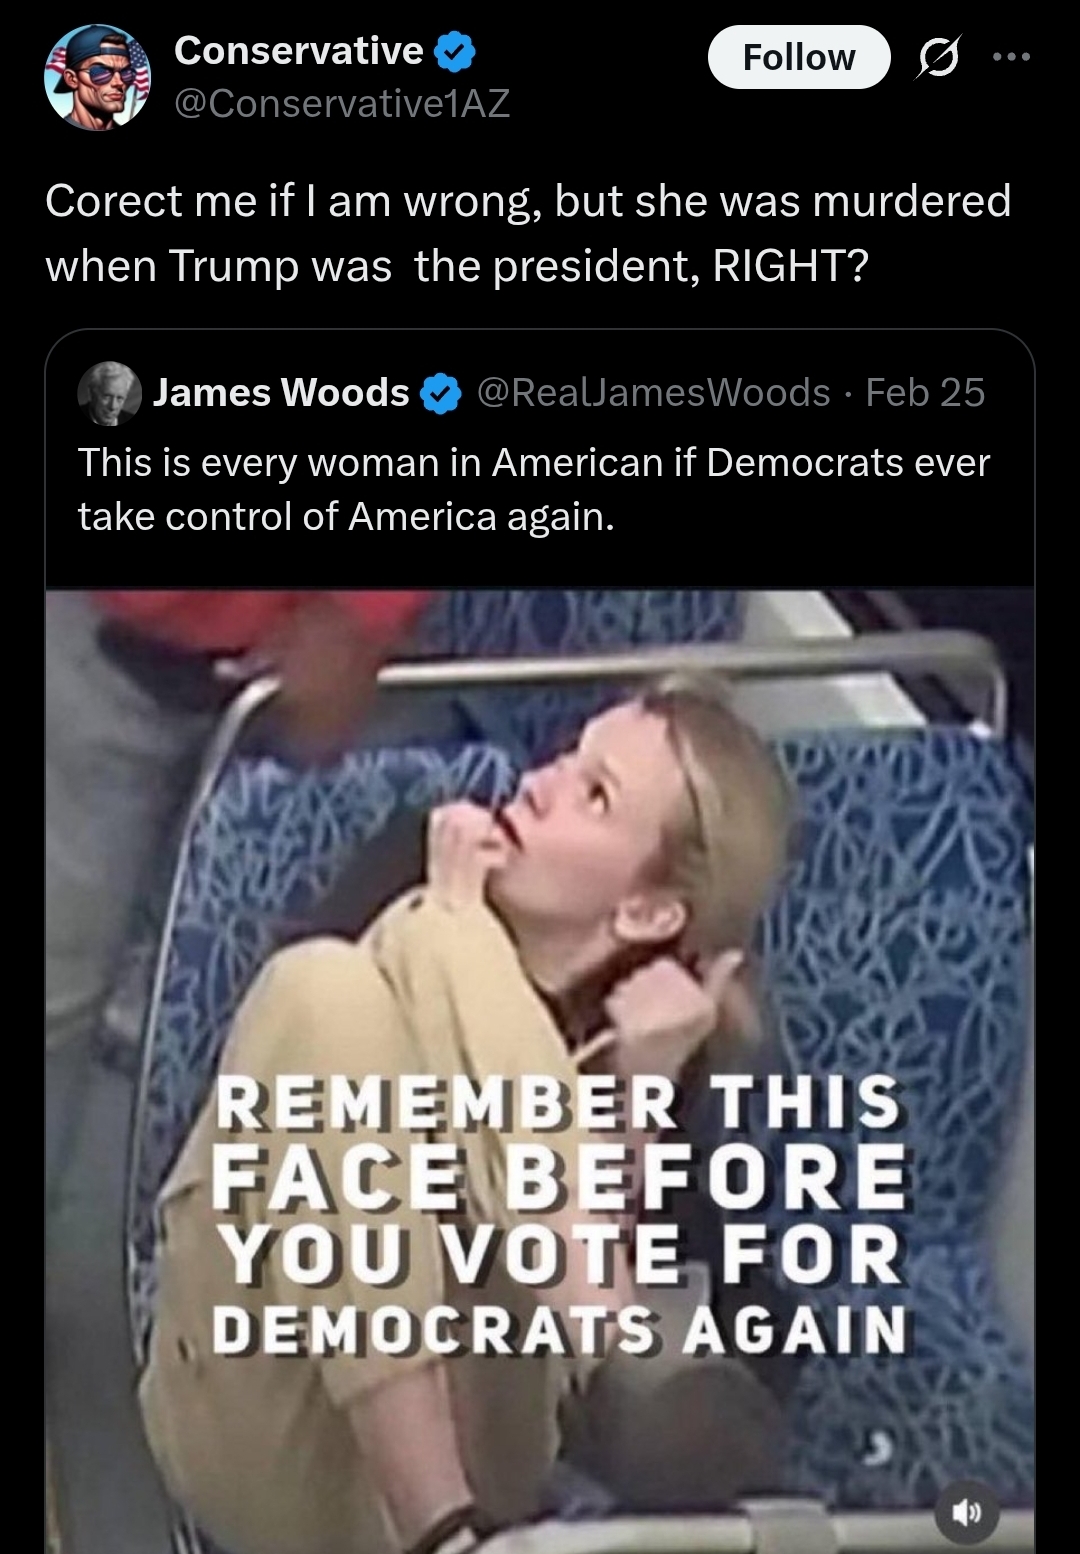
Task: Click the verified badge next to James Woods
Action: [x=440, y=394]
